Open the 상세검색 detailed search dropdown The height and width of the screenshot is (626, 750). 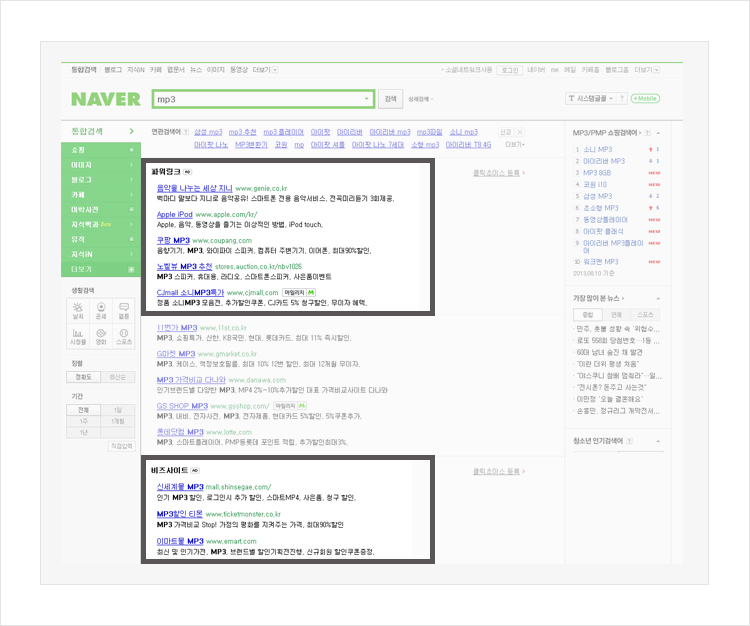click(420, 99)
